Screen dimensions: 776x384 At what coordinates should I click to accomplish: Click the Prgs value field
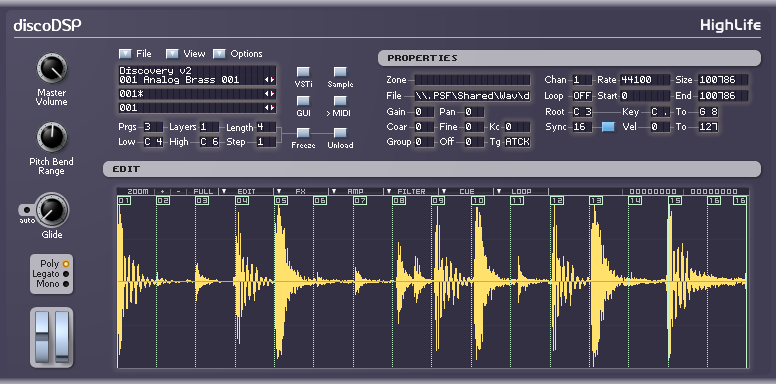tap(153, 127)
